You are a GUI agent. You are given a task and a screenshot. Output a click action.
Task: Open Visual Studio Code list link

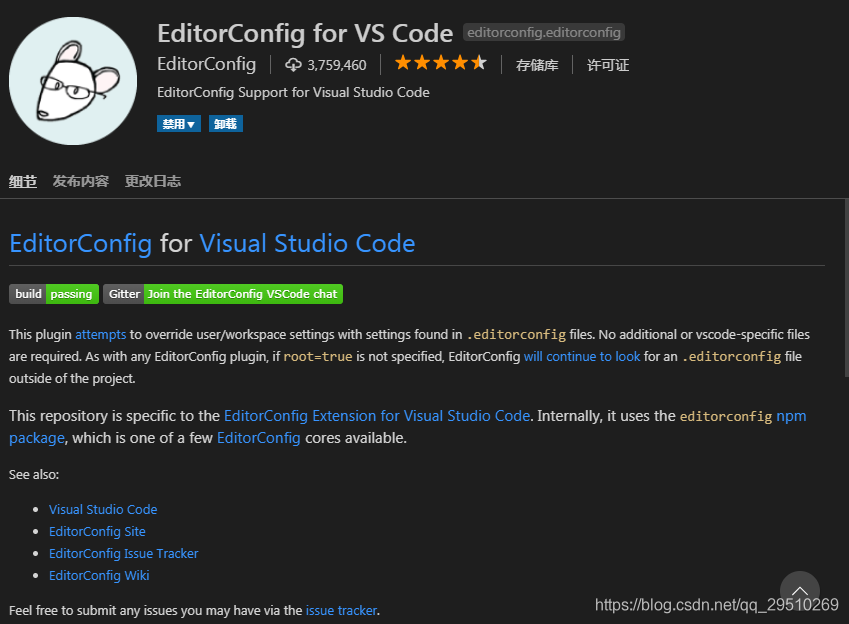coord(103,510)
